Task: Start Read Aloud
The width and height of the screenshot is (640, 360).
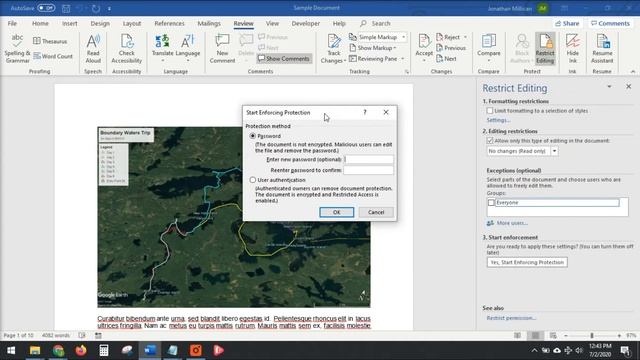Action: coord(93,49)
